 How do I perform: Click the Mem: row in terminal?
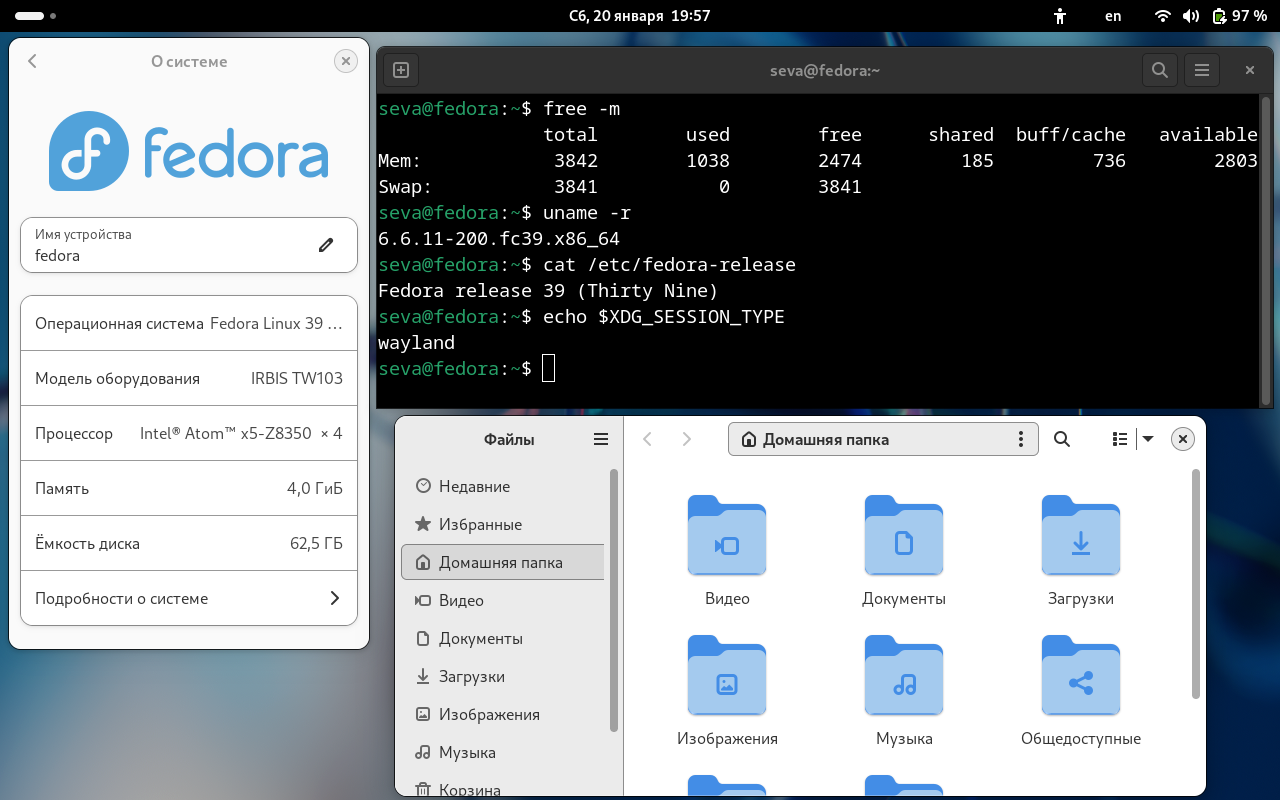(817, 161)
